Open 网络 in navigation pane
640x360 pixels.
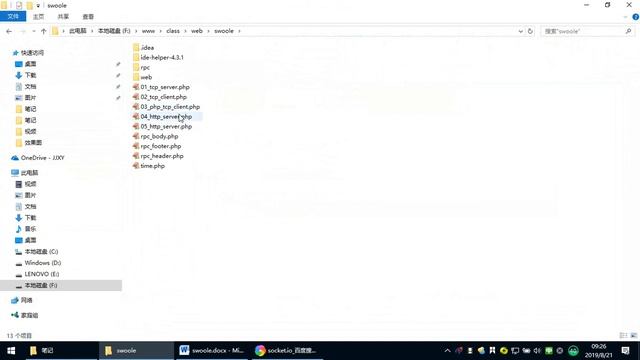click(x=22, y=300)
